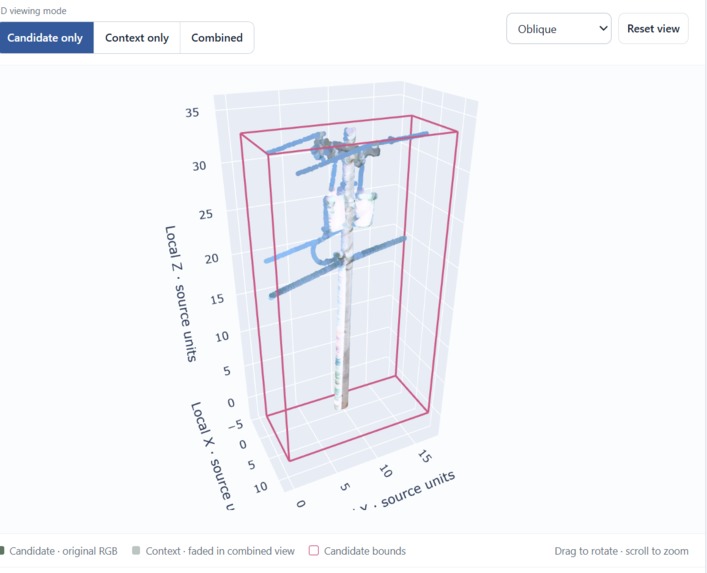Click the Candidate original RGB legend swatch
The image size is (707, 573).
2,550
